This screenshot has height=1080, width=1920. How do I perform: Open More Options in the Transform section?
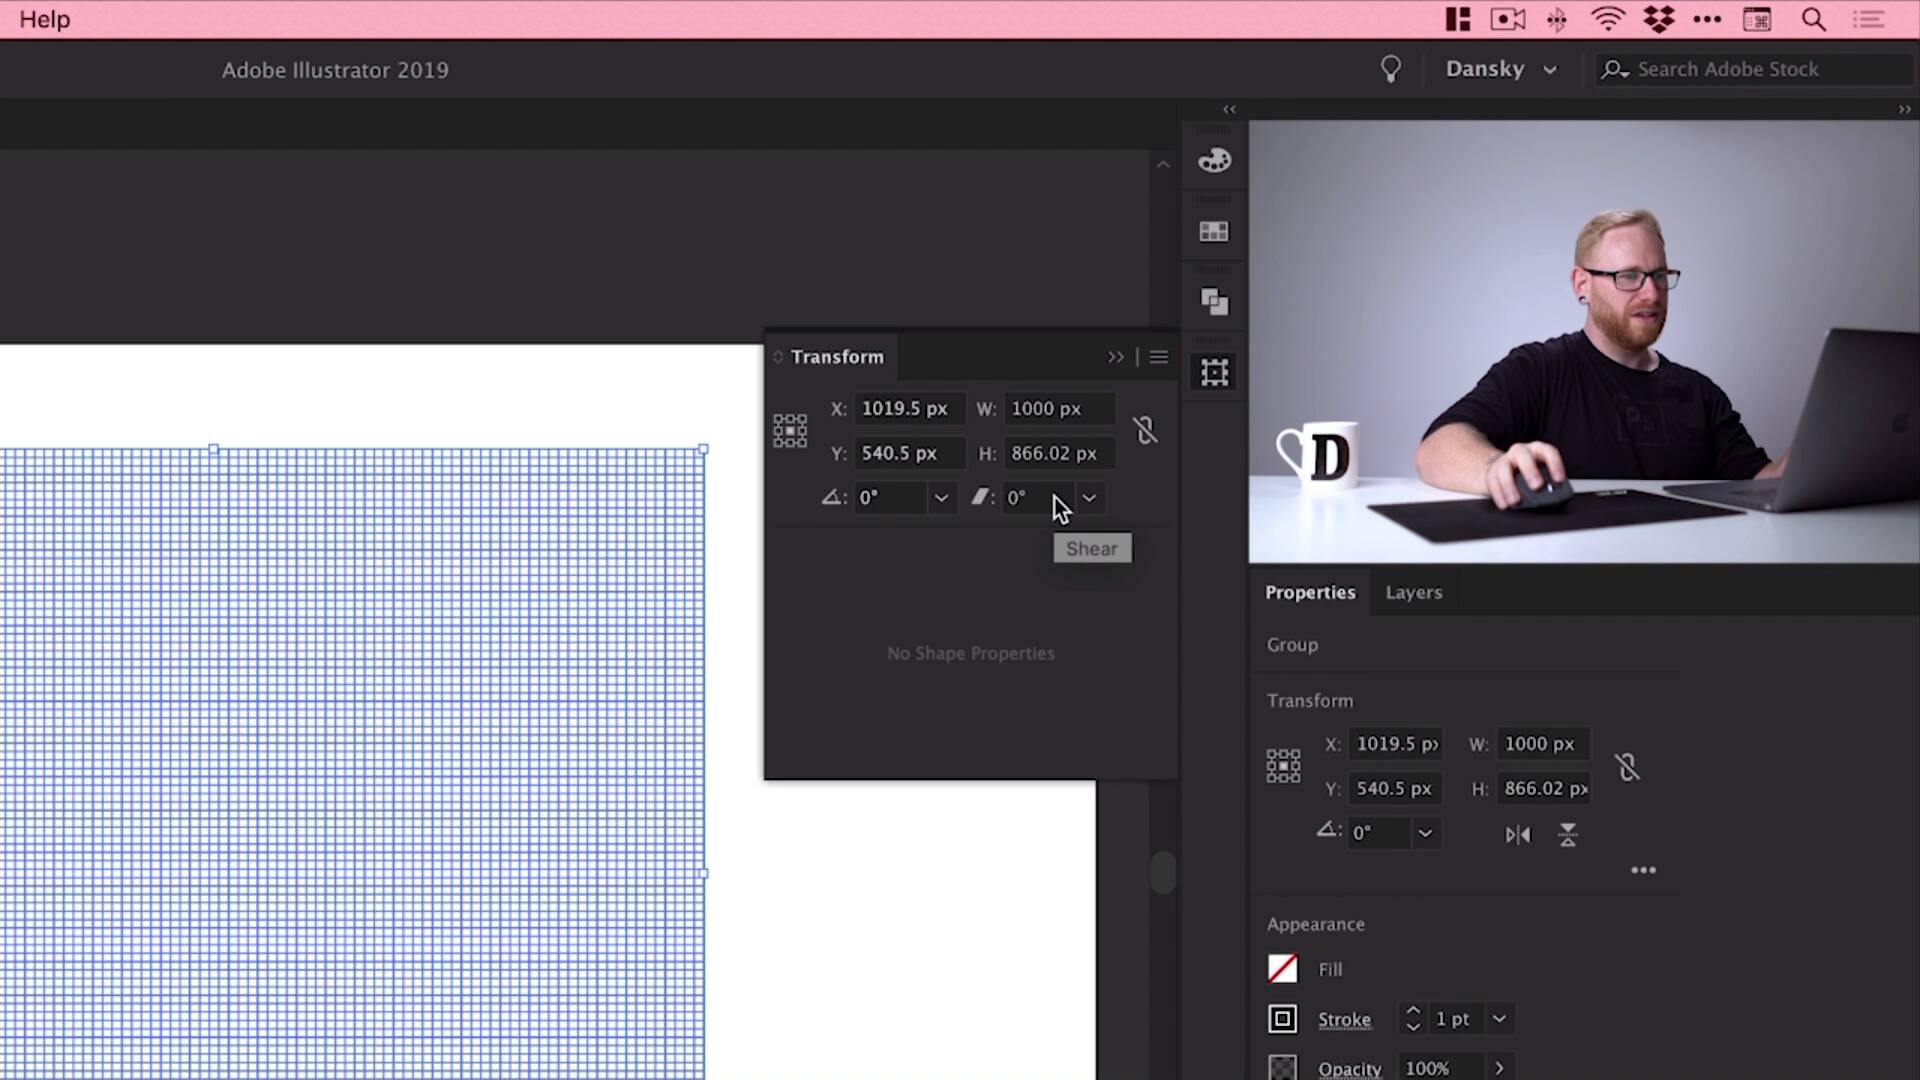click(1643, 870)
